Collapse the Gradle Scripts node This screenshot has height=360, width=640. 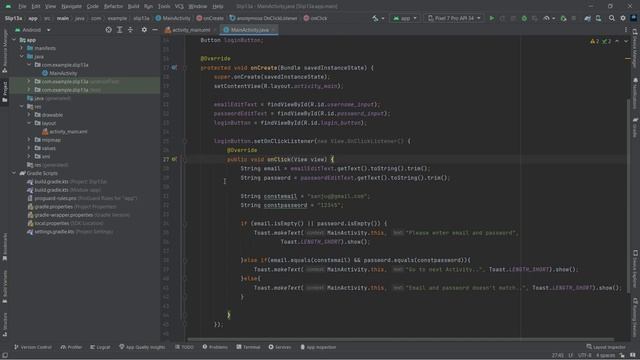tap(14, 173)
